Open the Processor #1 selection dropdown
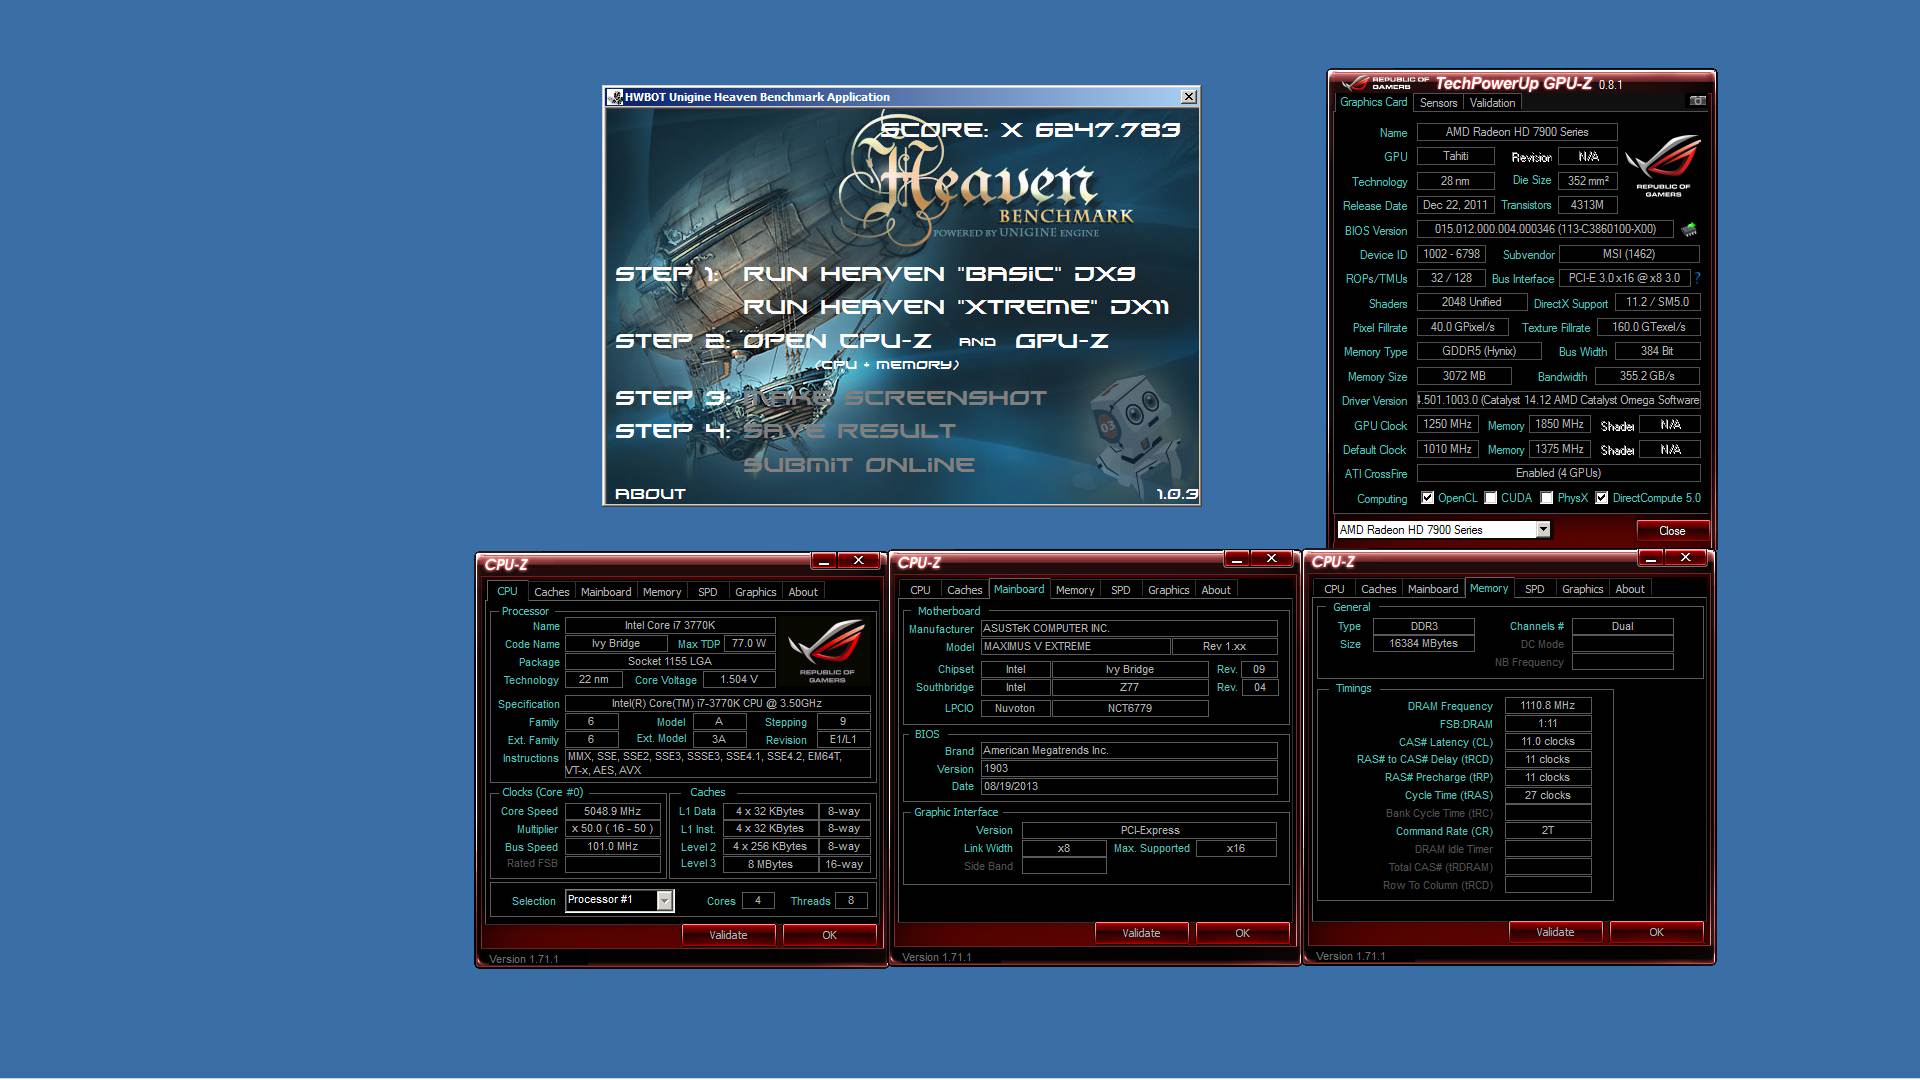 664,901
